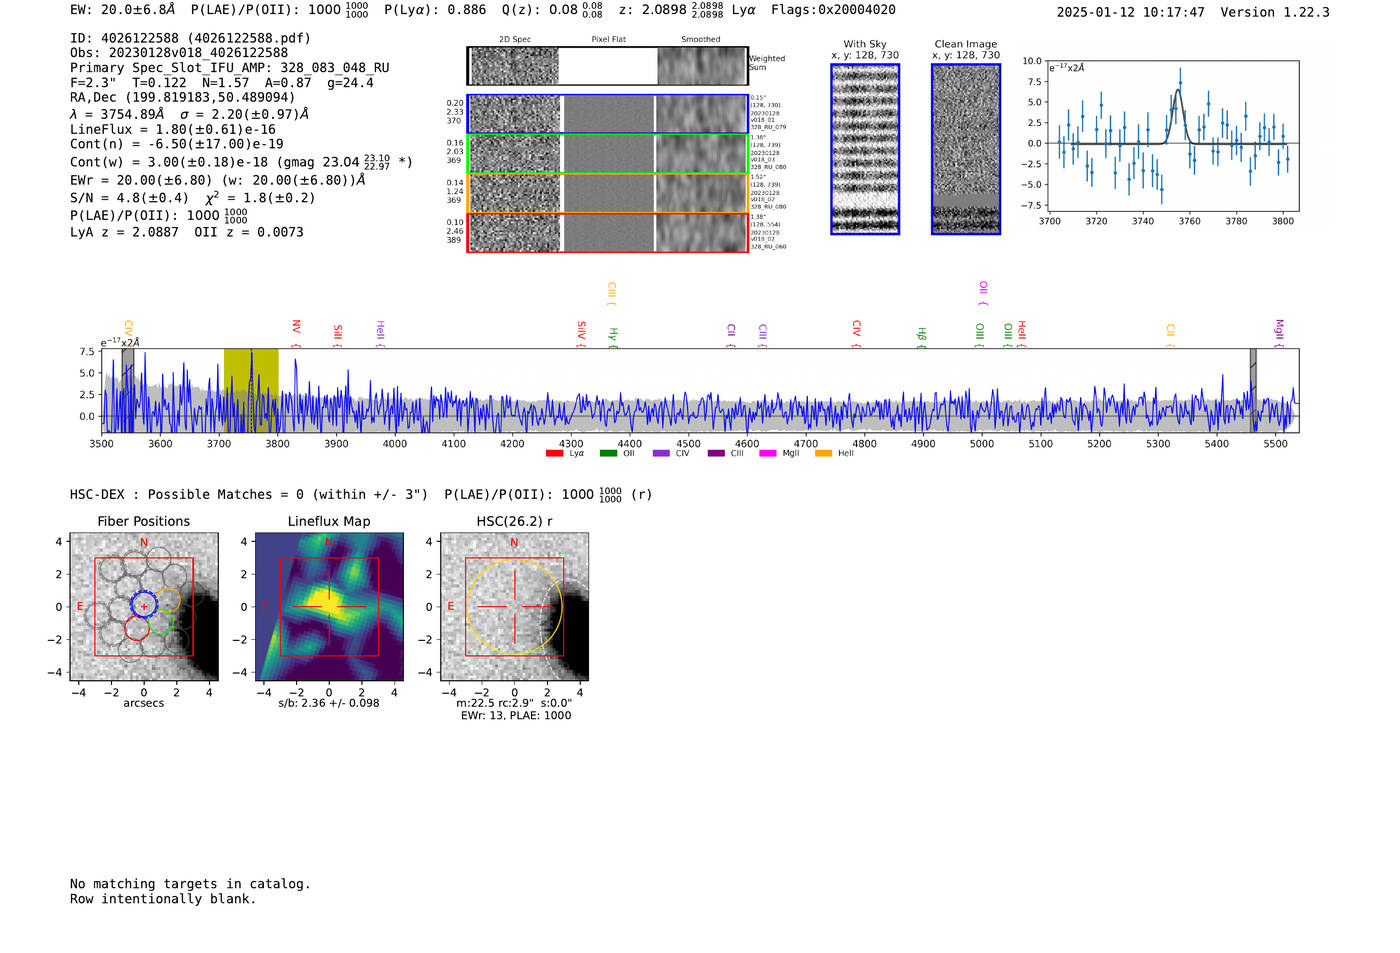
Task: Select the Hγ line marker
Action: coord(613,338)
